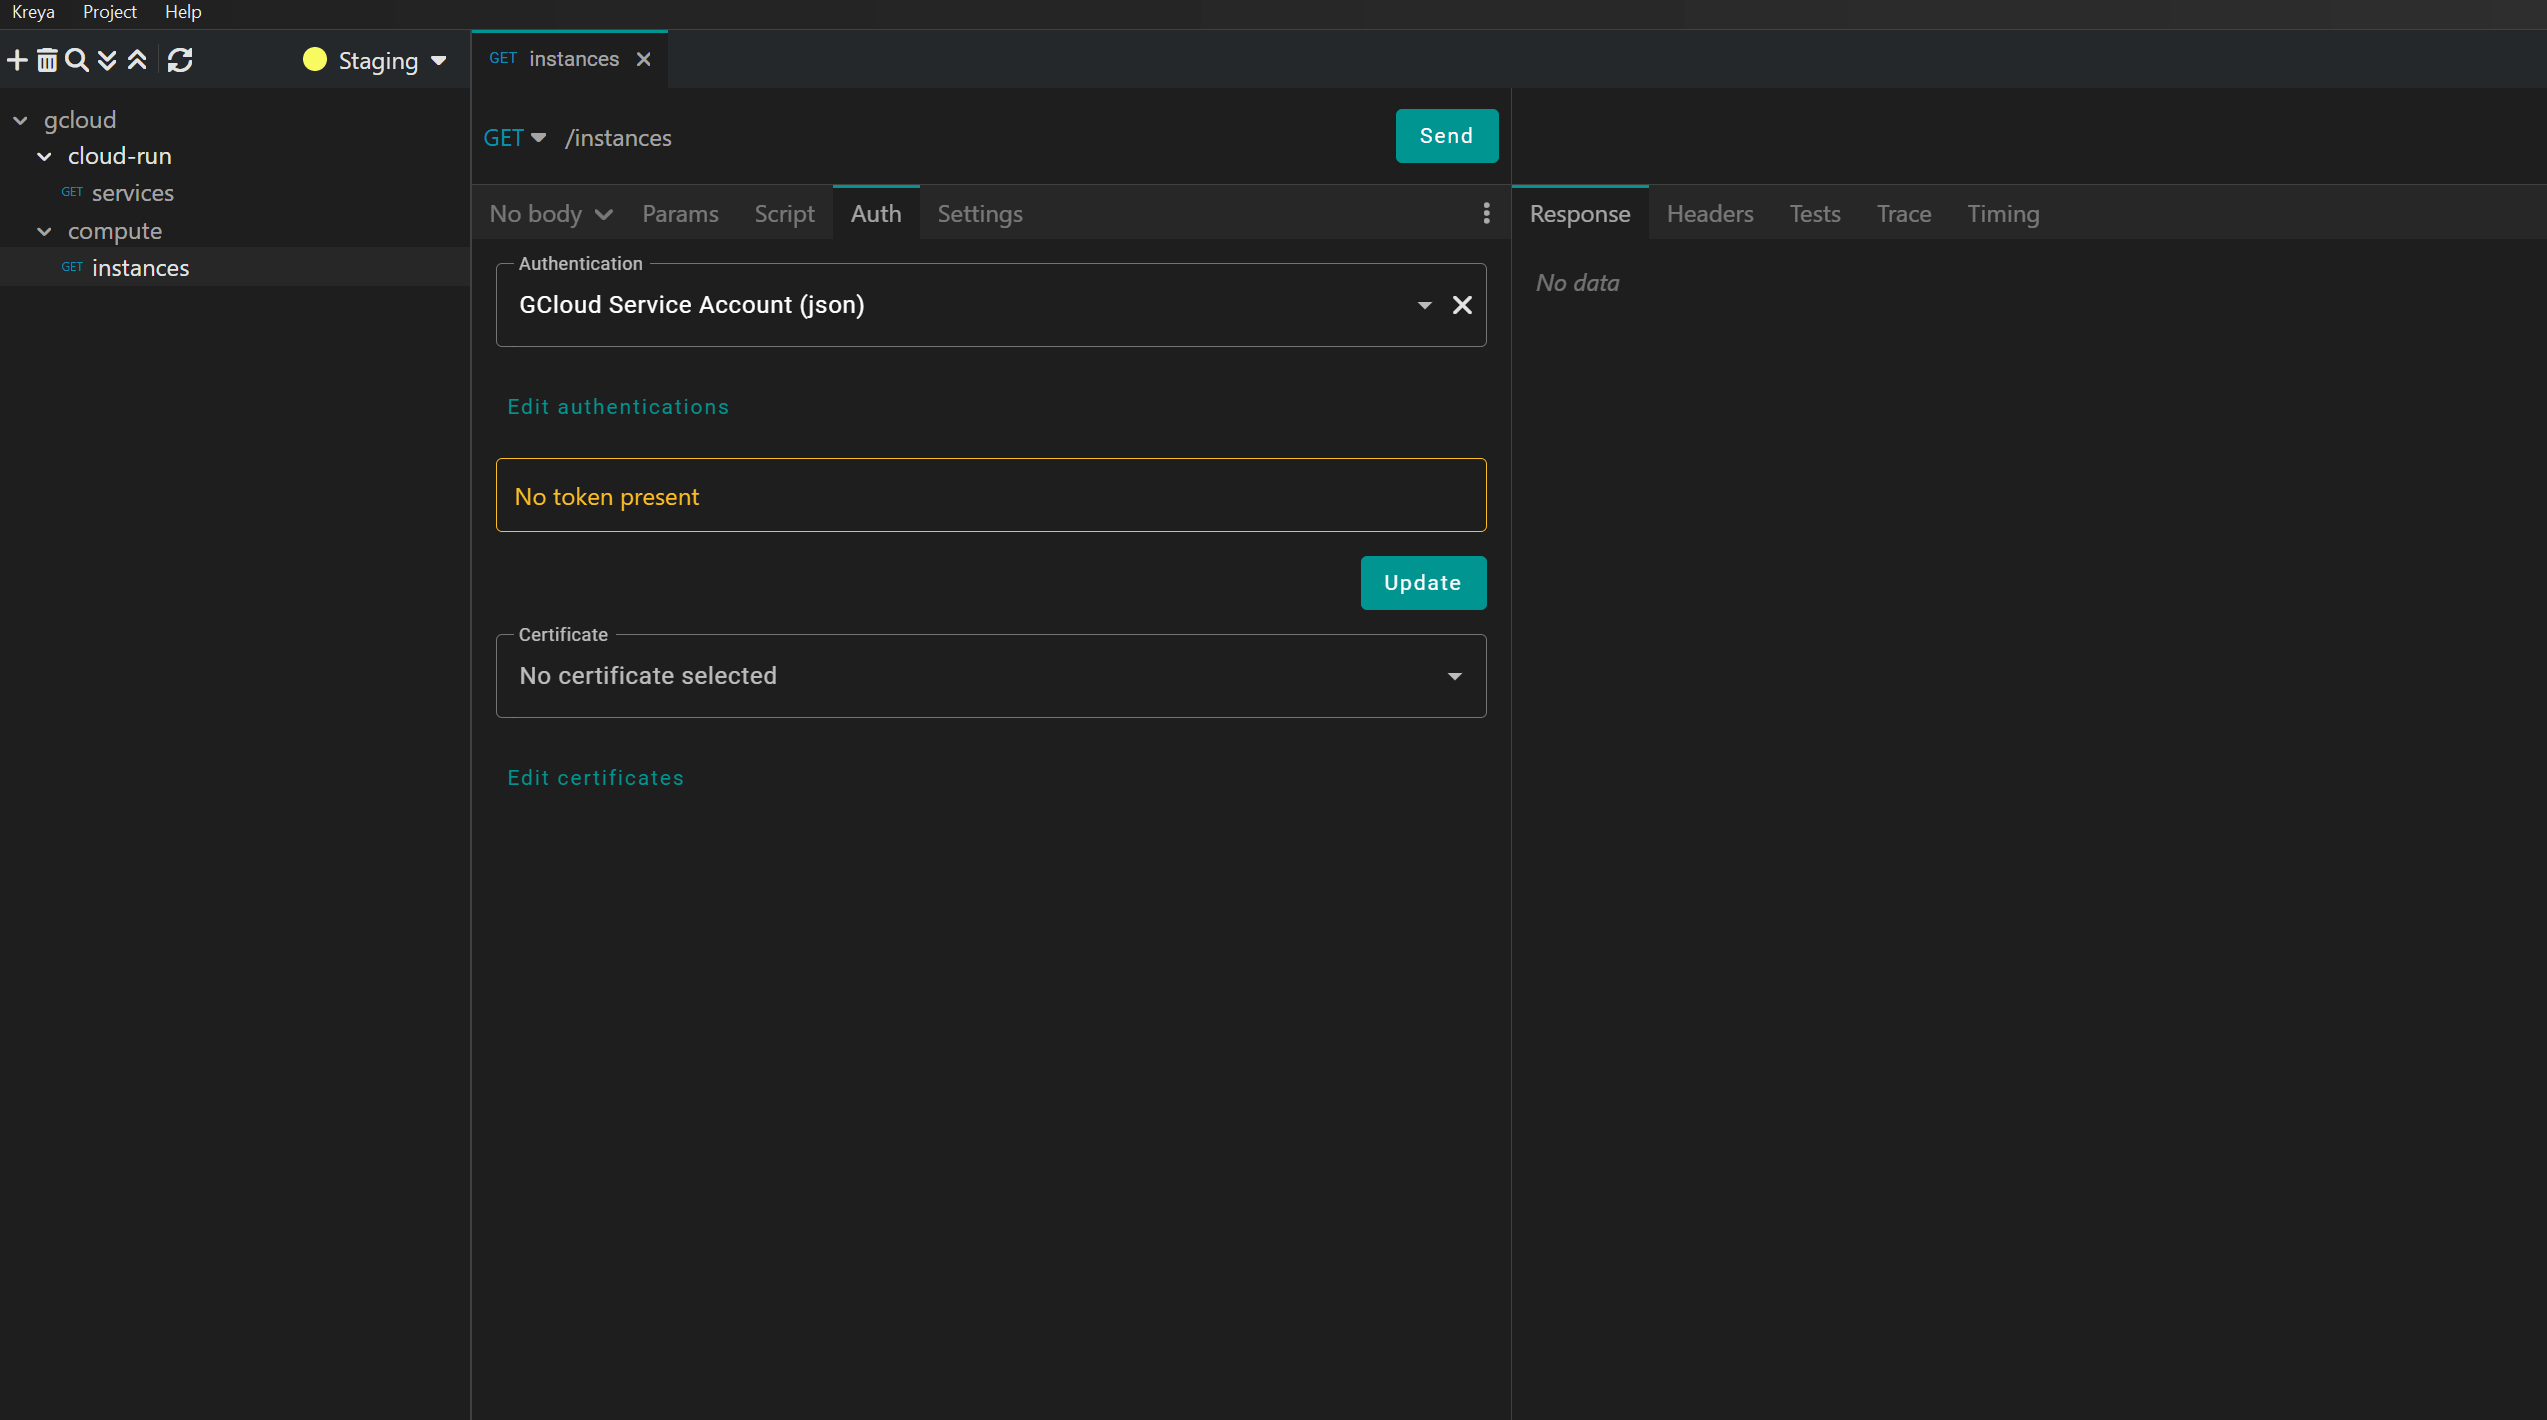This screenshot has height=1420, width=2547.
Task: Open the GET method dropdown
Action: 514,138
